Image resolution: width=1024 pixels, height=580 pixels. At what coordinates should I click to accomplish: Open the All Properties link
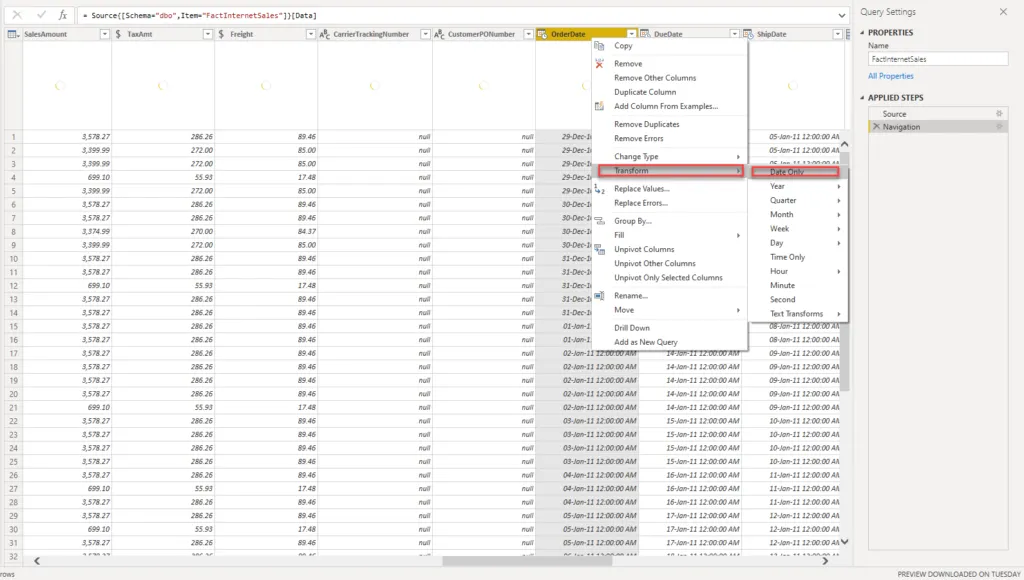[x=890, y=76]
